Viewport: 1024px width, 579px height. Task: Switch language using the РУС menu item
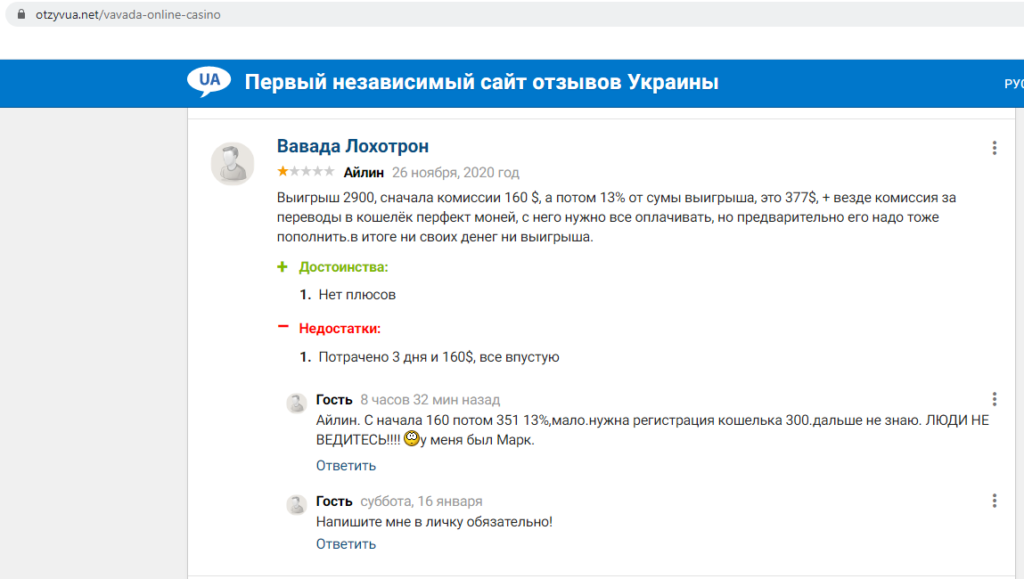click(1012, 83)
